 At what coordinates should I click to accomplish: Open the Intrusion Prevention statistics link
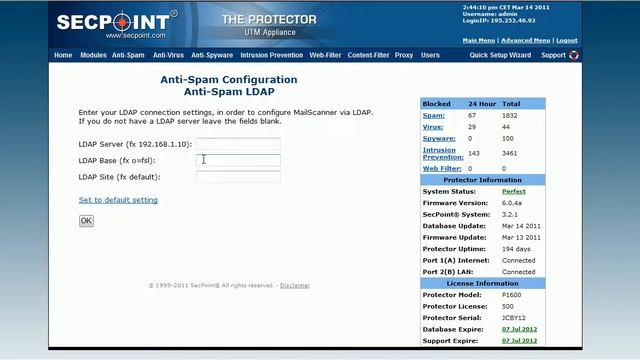coord(443,153)
